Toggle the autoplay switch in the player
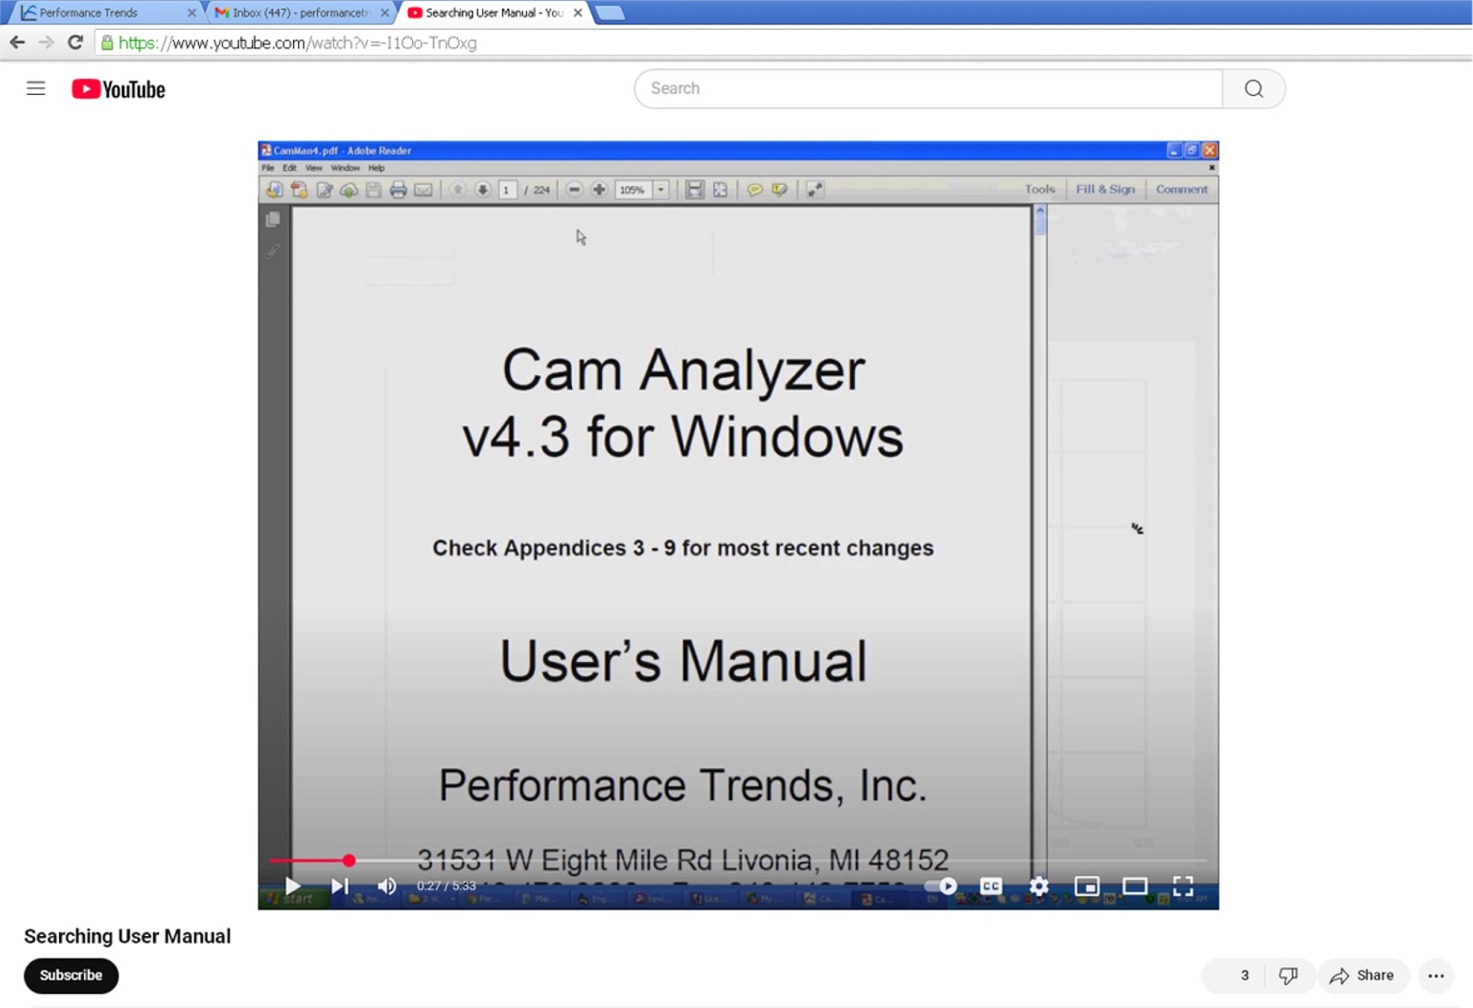This screenshot has width=1473, height=1008. pyautogui.click(x=941, y=886)
